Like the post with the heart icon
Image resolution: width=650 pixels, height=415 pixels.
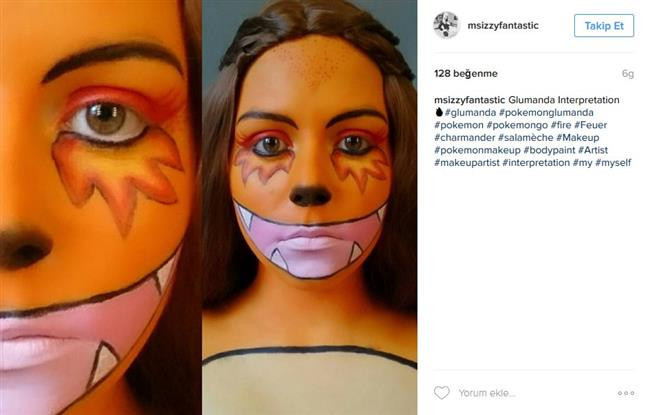coord(441,393)
